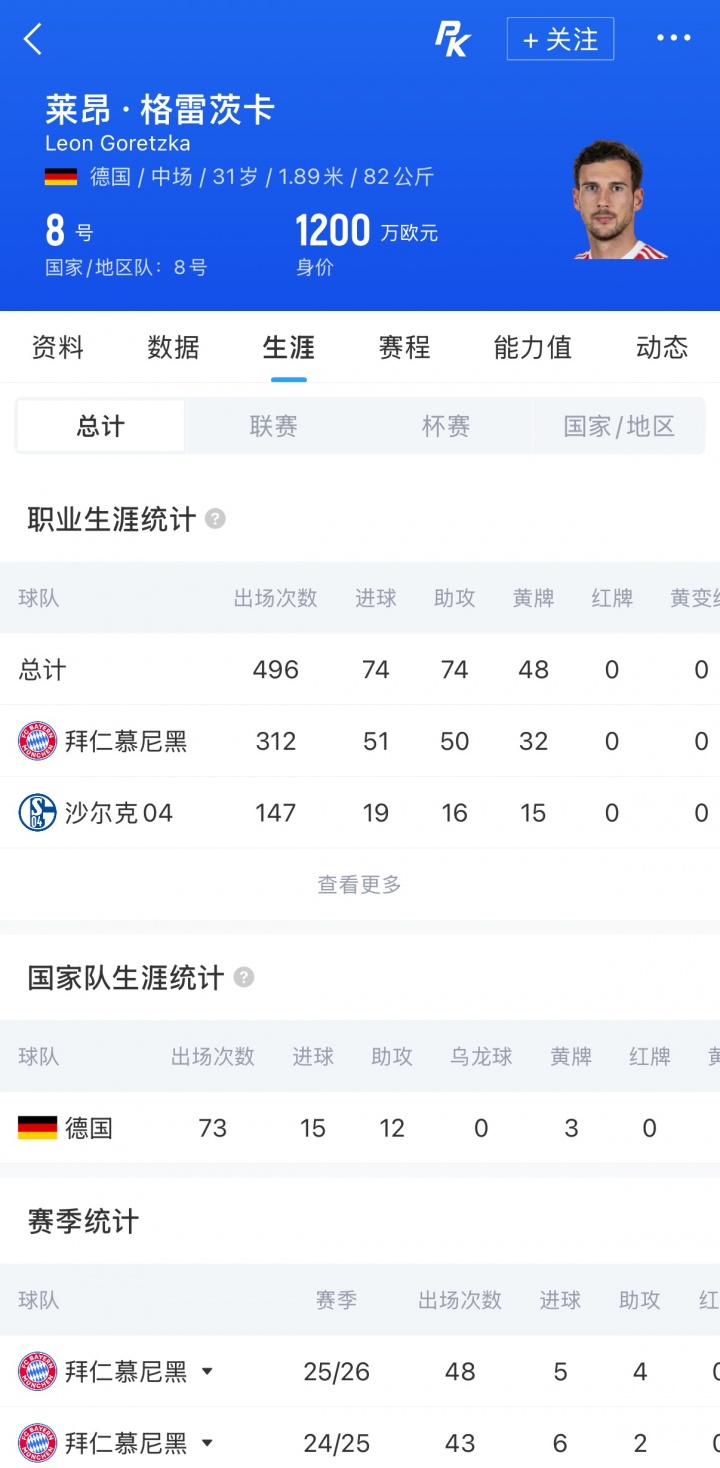Tap the help icon beside 职业生涯统计
Screen dimensions: 720x1468
215,519
